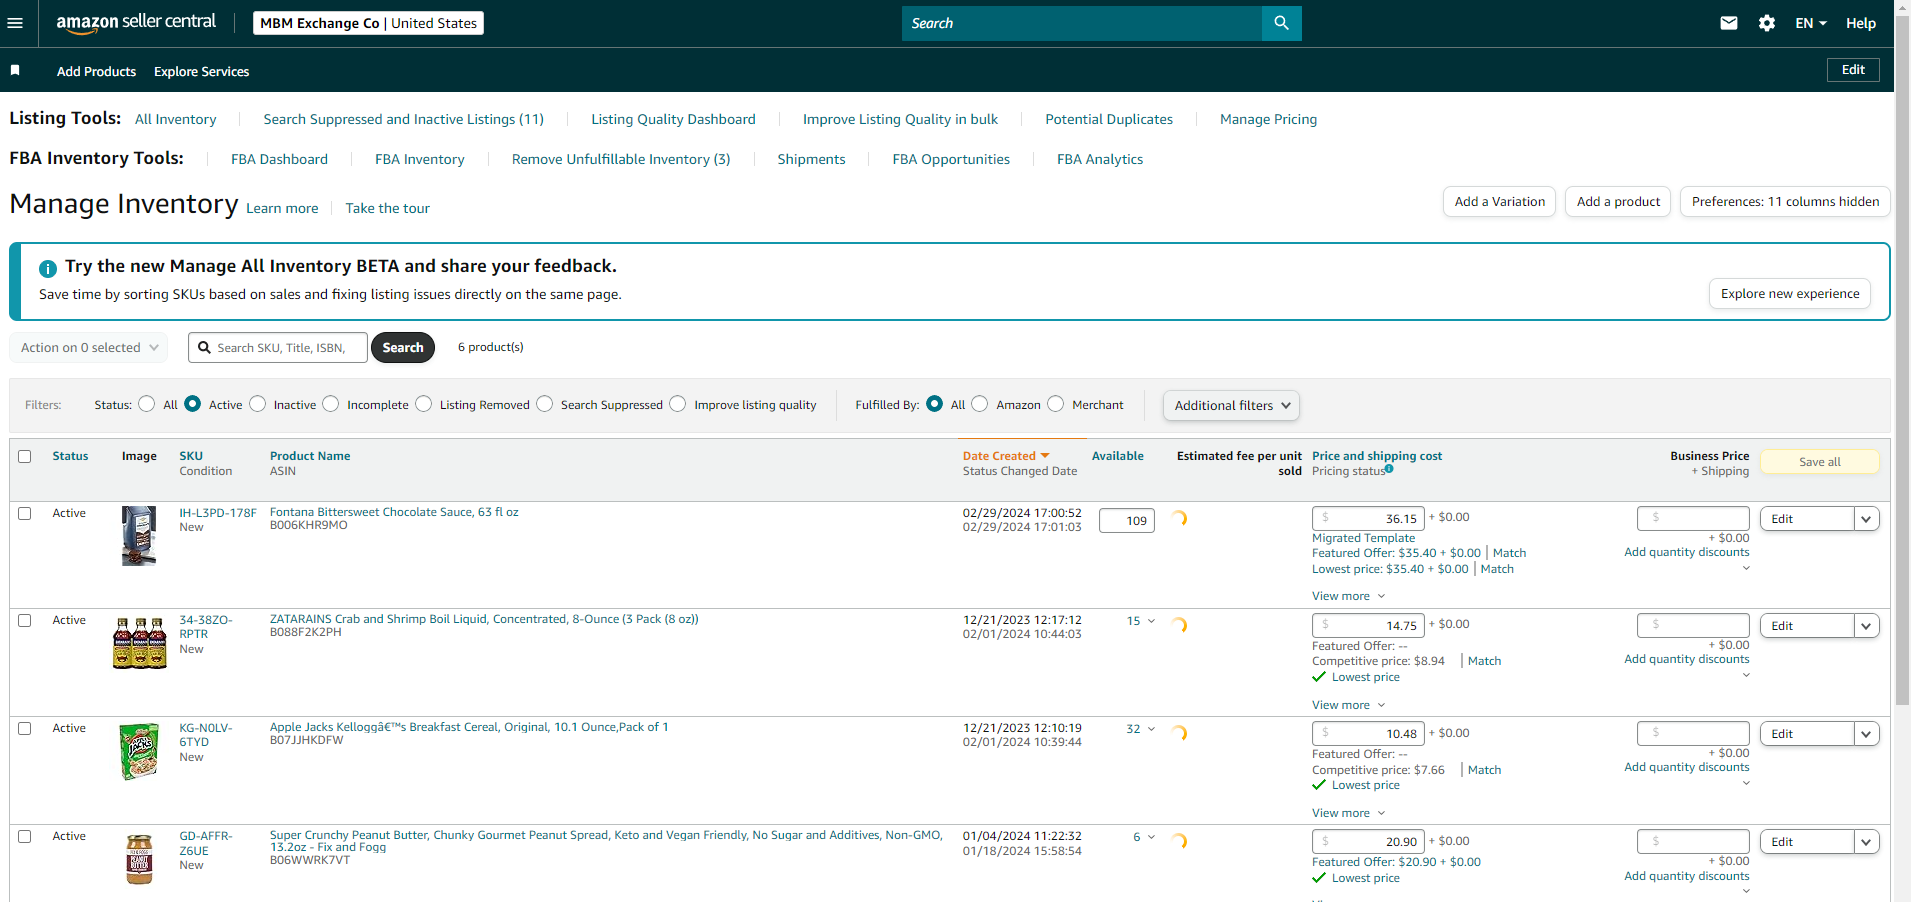Select the Incomplete status filter
The height and width of the screenshot is (902, 1911).
[331, 404]
